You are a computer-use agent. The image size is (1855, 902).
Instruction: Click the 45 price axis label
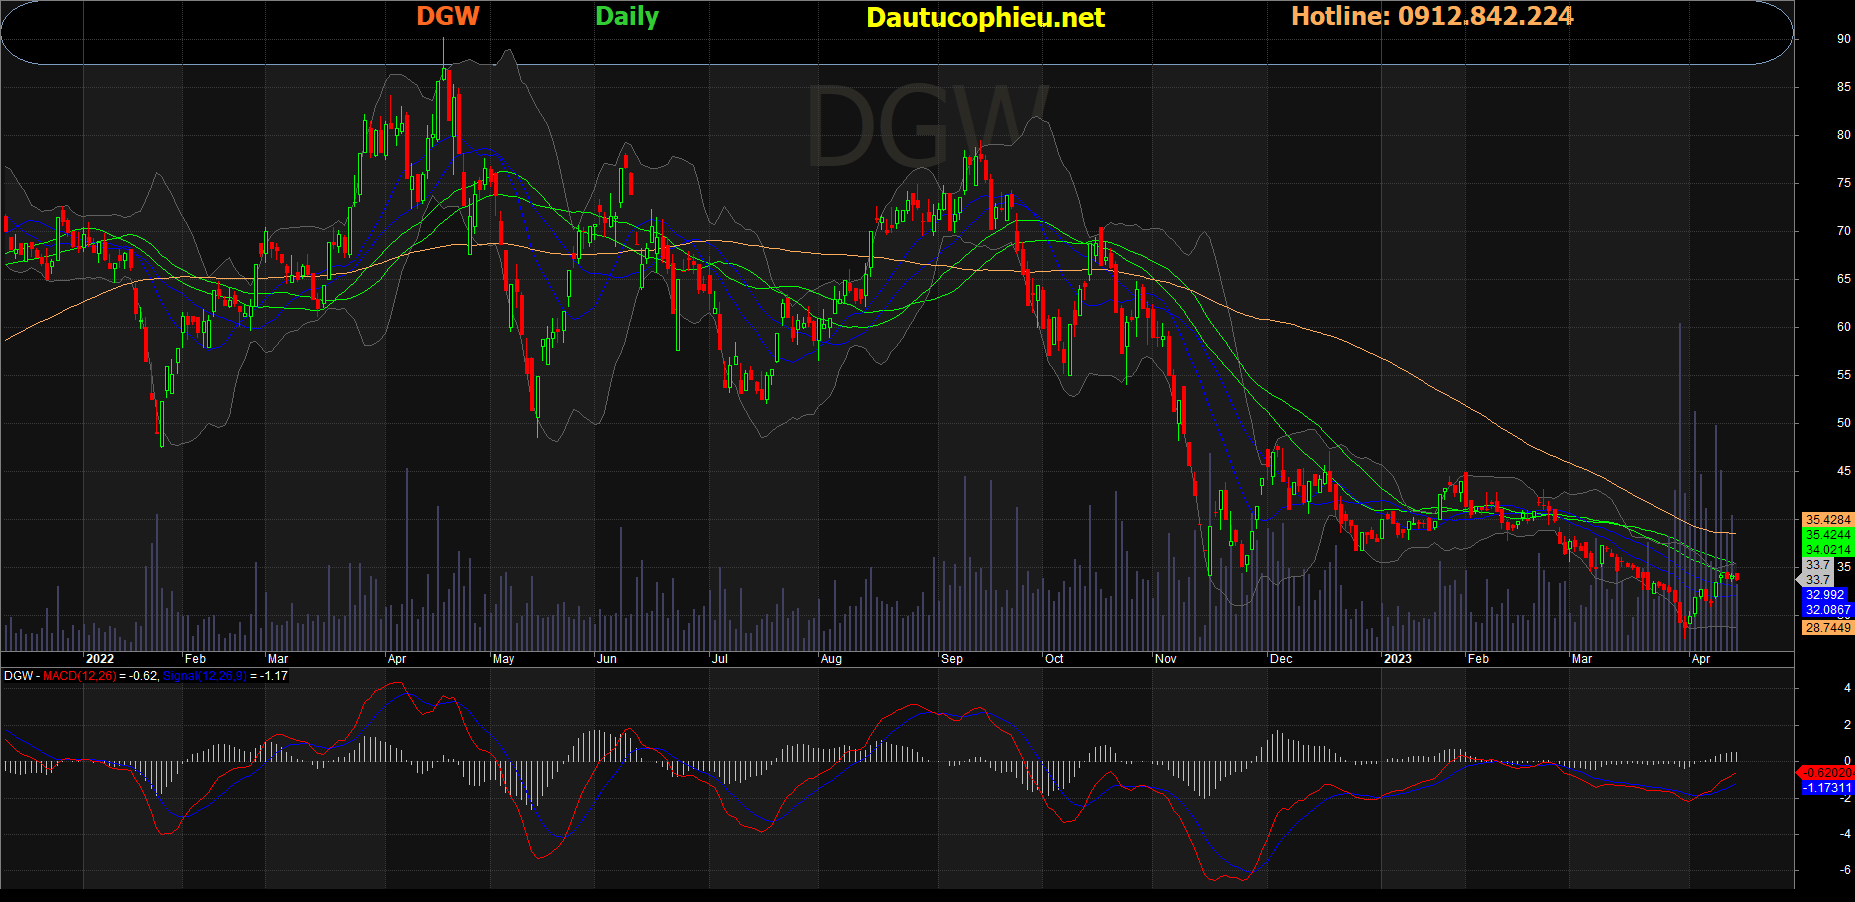click(1843, 471)
